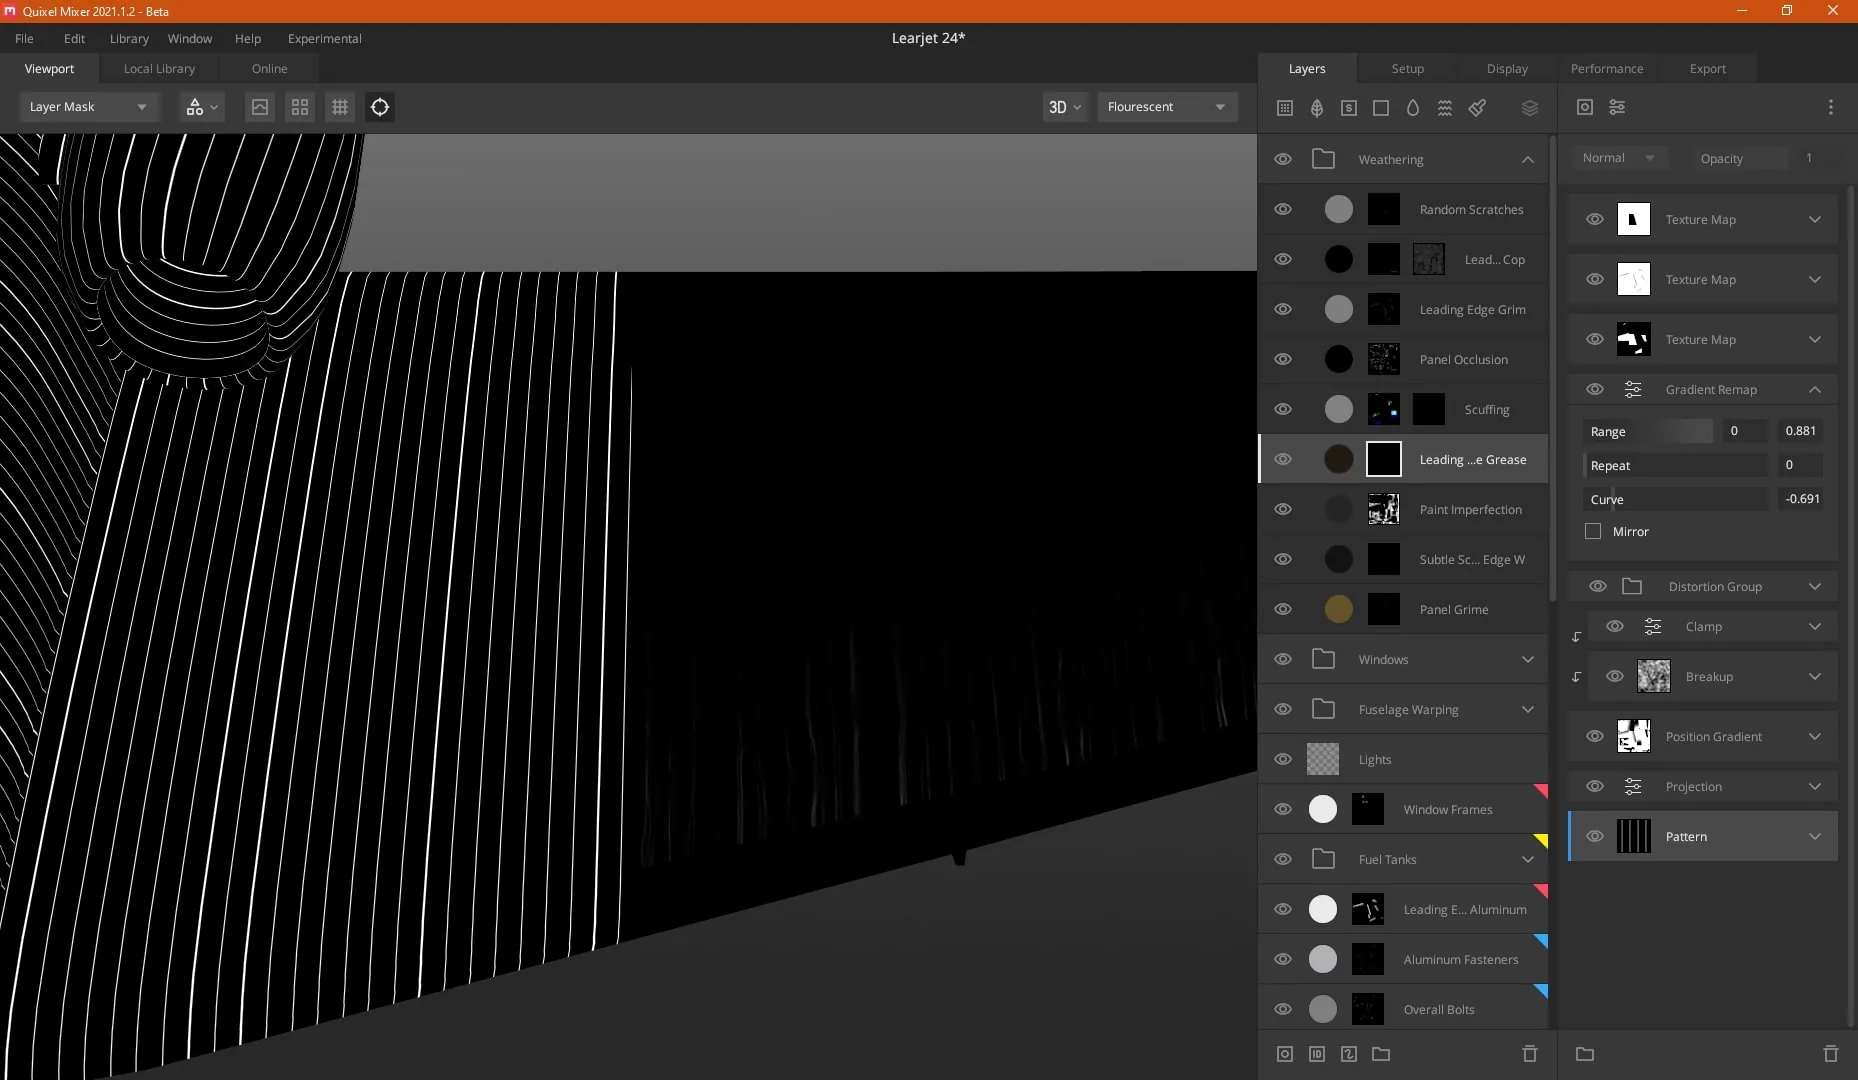Collapse the Gradient Remap section

pos(1815,390)
